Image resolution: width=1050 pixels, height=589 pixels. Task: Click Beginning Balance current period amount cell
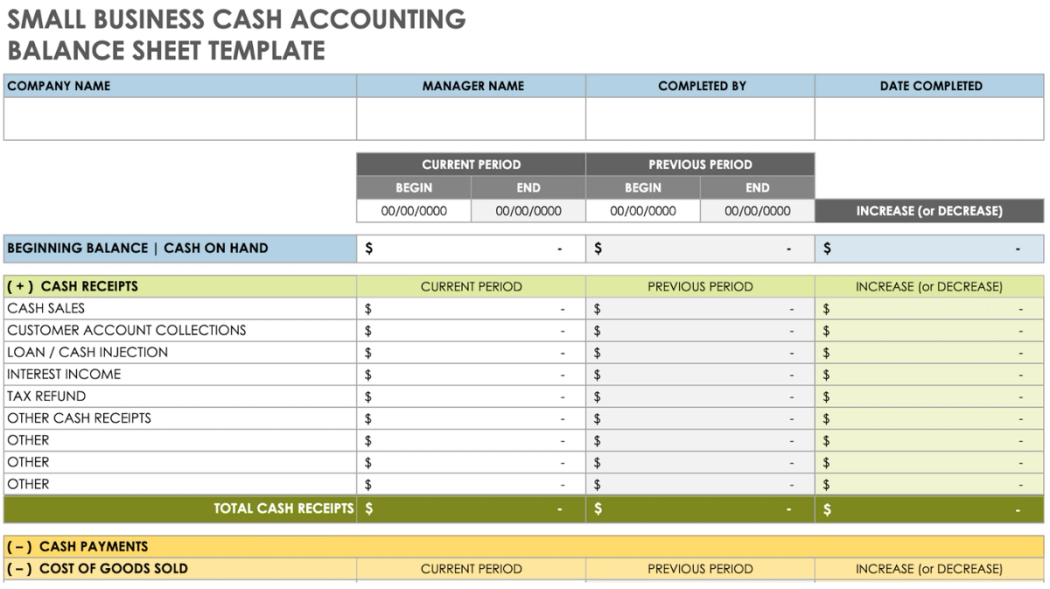[x=471, y=248]
